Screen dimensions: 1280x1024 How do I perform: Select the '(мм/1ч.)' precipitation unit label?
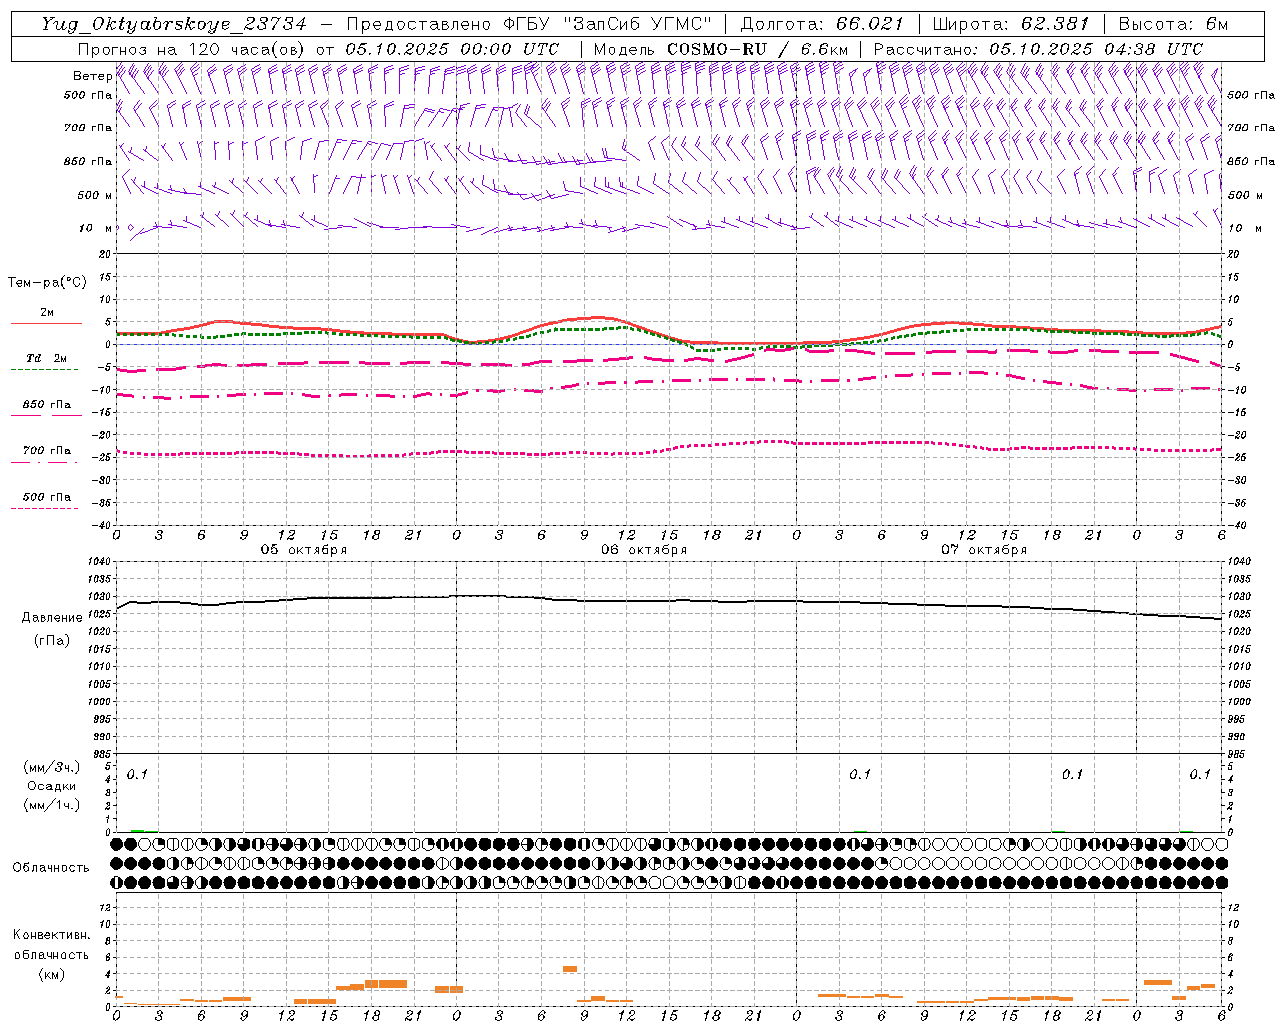(x=51, y=805)
